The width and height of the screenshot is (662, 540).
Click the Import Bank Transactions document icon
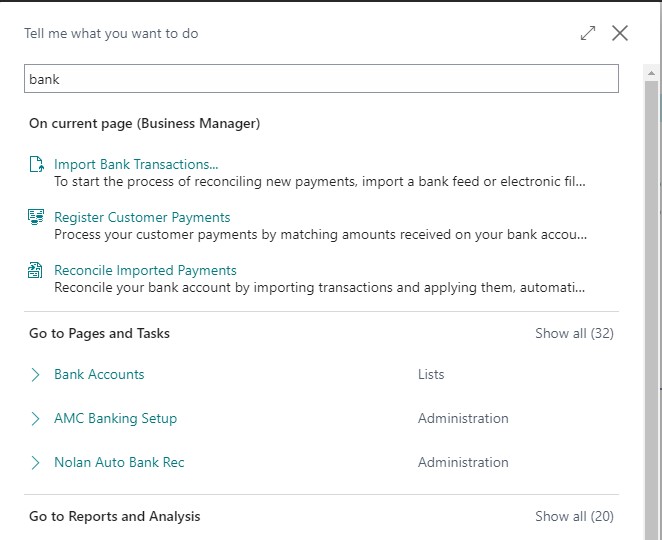click(36, 165)
